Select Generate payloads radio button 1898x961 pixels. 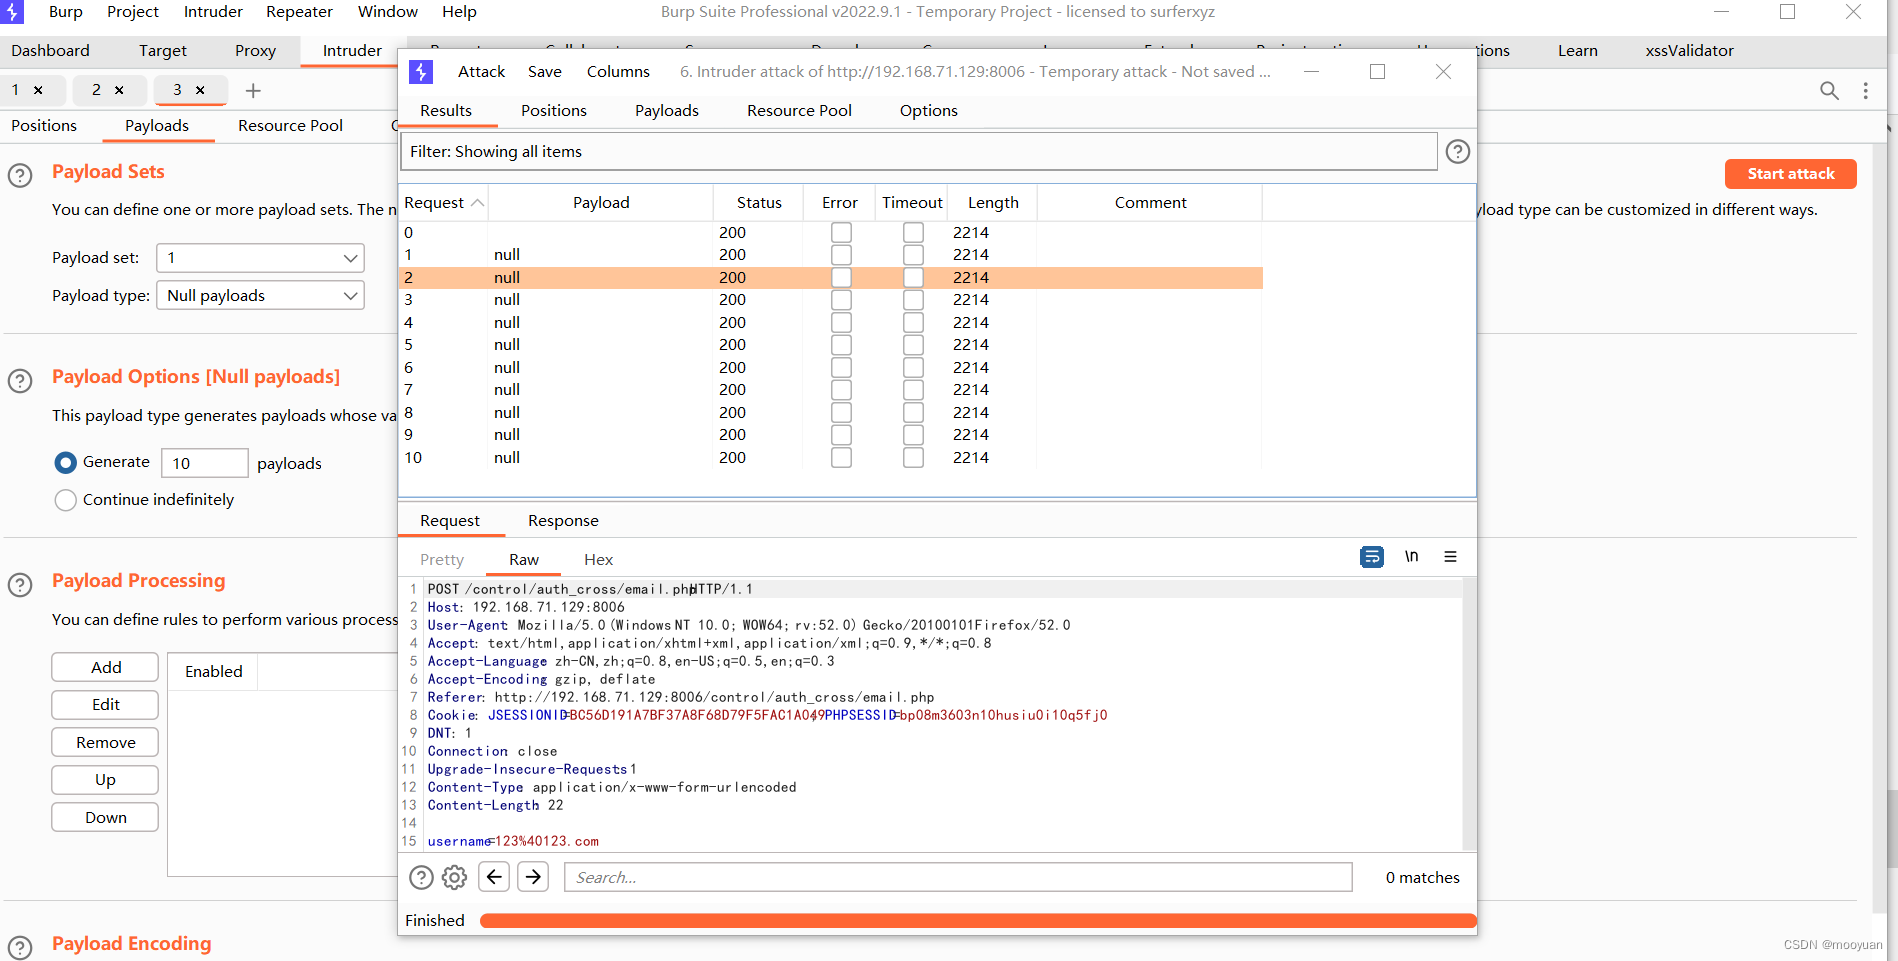tap(65, 462)
